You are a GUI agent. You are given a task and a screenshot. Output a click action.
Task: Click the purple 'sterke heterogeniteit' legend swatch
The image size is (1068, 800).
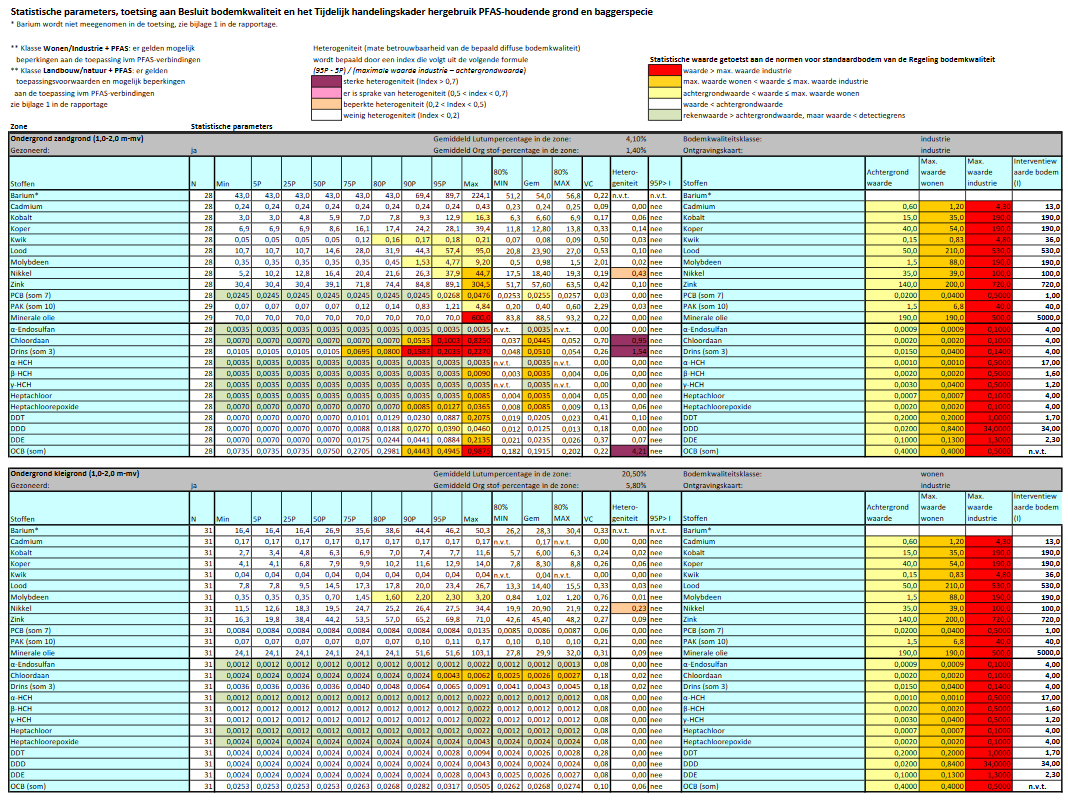point(327,82)
